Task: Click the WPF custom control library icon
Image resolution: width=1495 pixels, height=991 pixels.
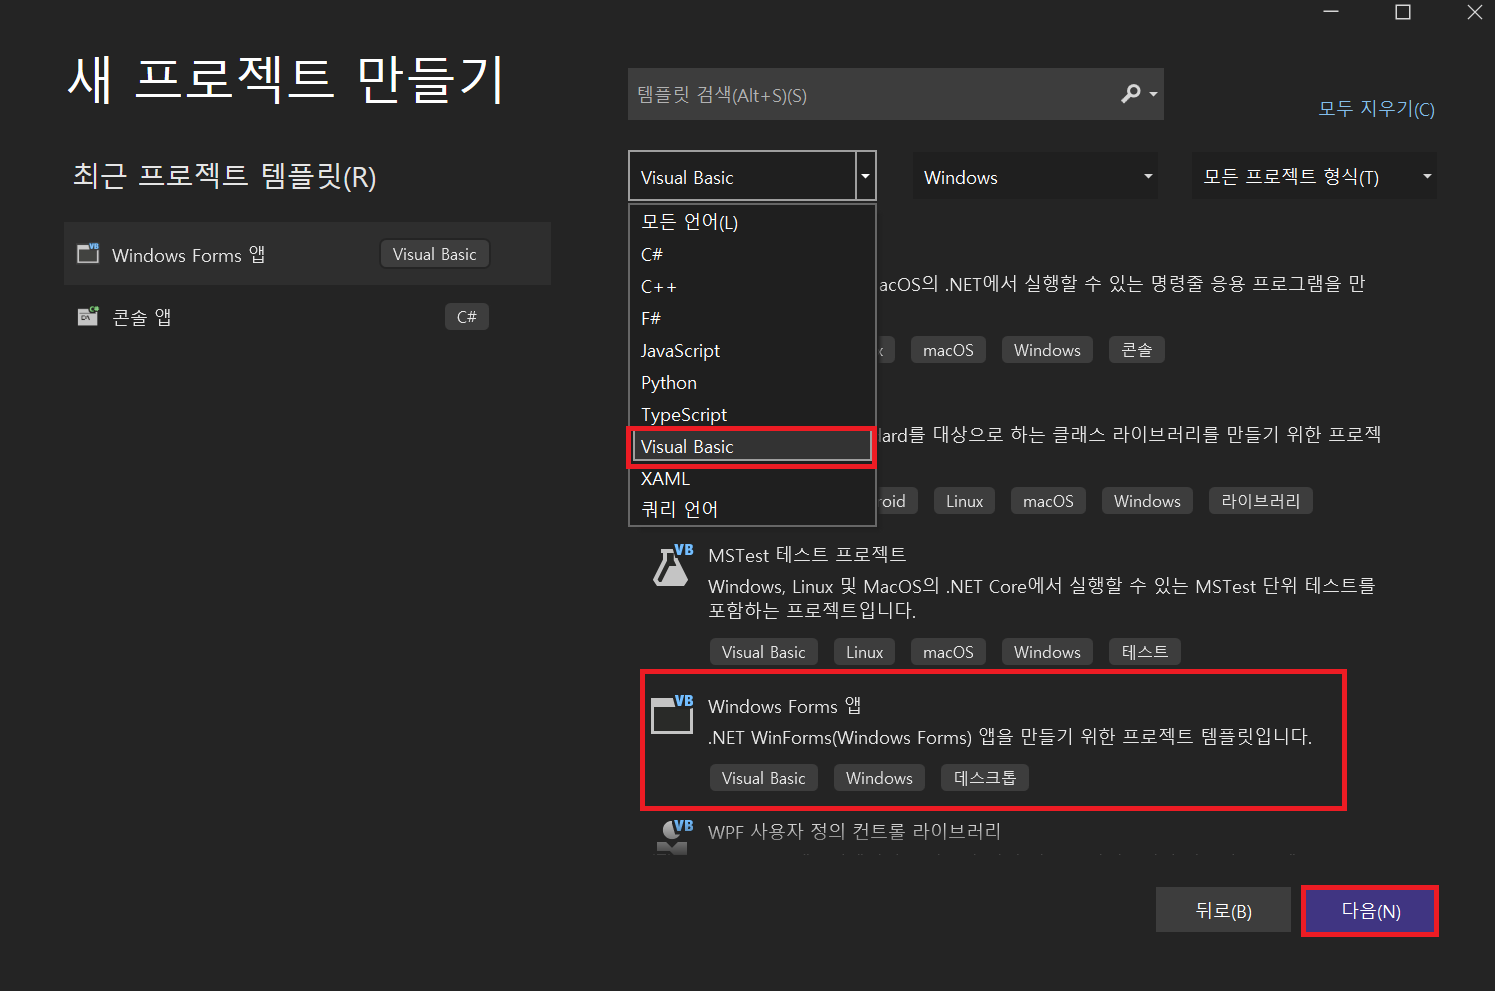Action: (x=673, y=837)
